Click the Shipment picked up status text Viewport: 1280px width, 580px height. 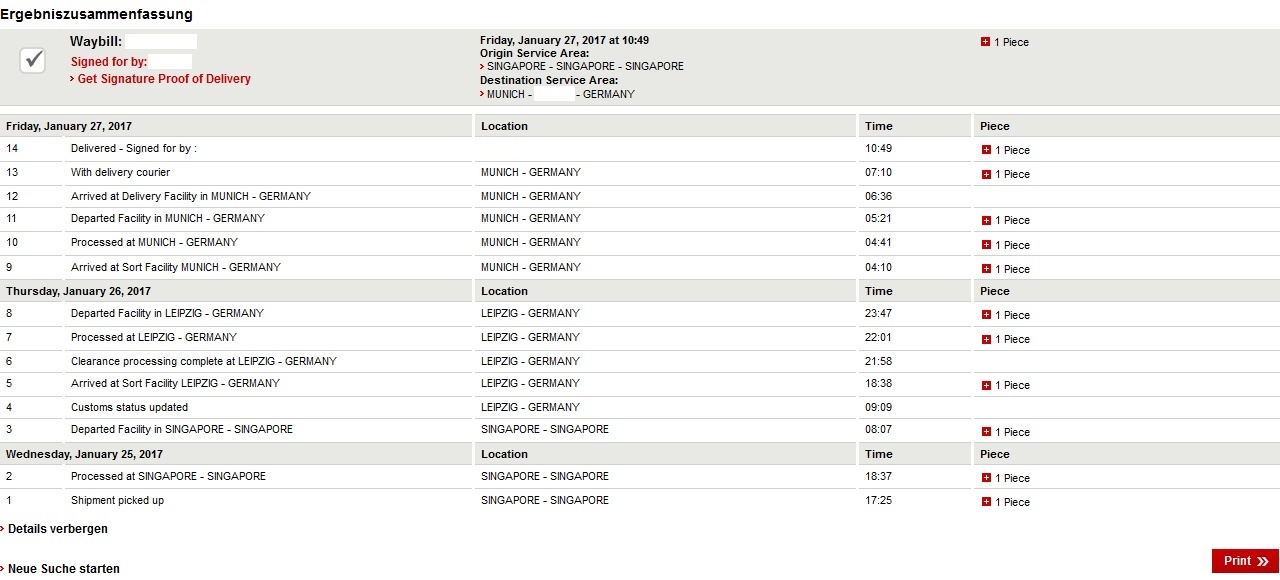(x=117, y=500)
